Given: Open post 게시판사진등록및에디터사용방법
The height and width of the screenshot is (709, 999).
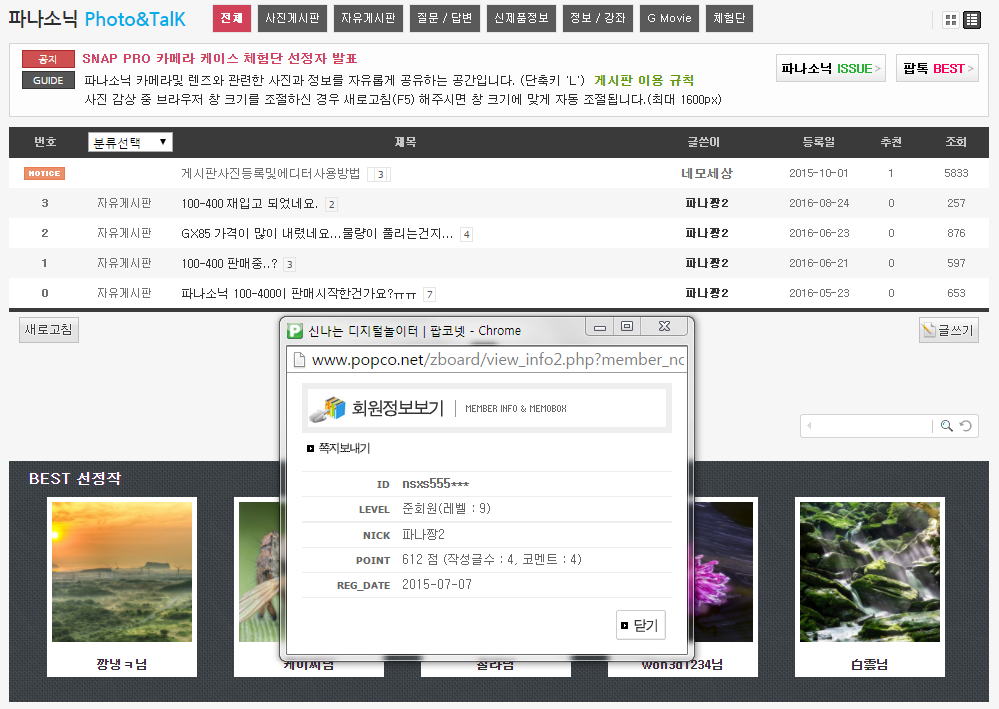Looking at the screenshot, I should (x=271, y=173).
